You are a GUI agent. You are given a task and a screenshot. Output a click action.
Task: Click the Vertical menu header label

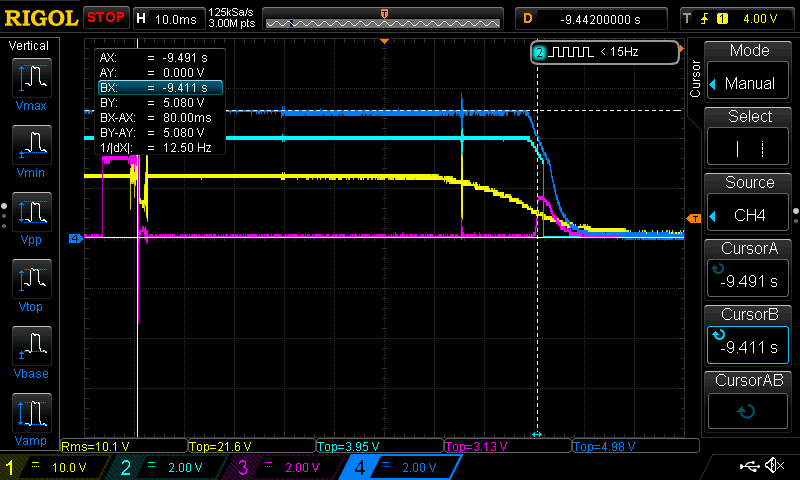pyautogui.click(x=29, y=46)
